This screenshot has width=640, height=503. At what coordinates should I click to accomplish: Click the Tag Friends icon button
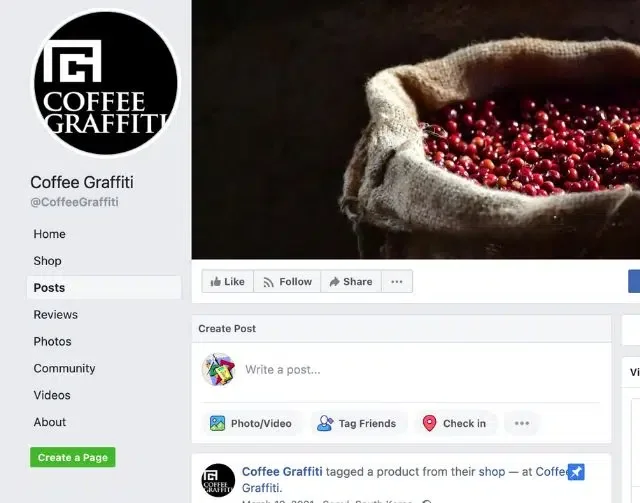click(325, 423)
